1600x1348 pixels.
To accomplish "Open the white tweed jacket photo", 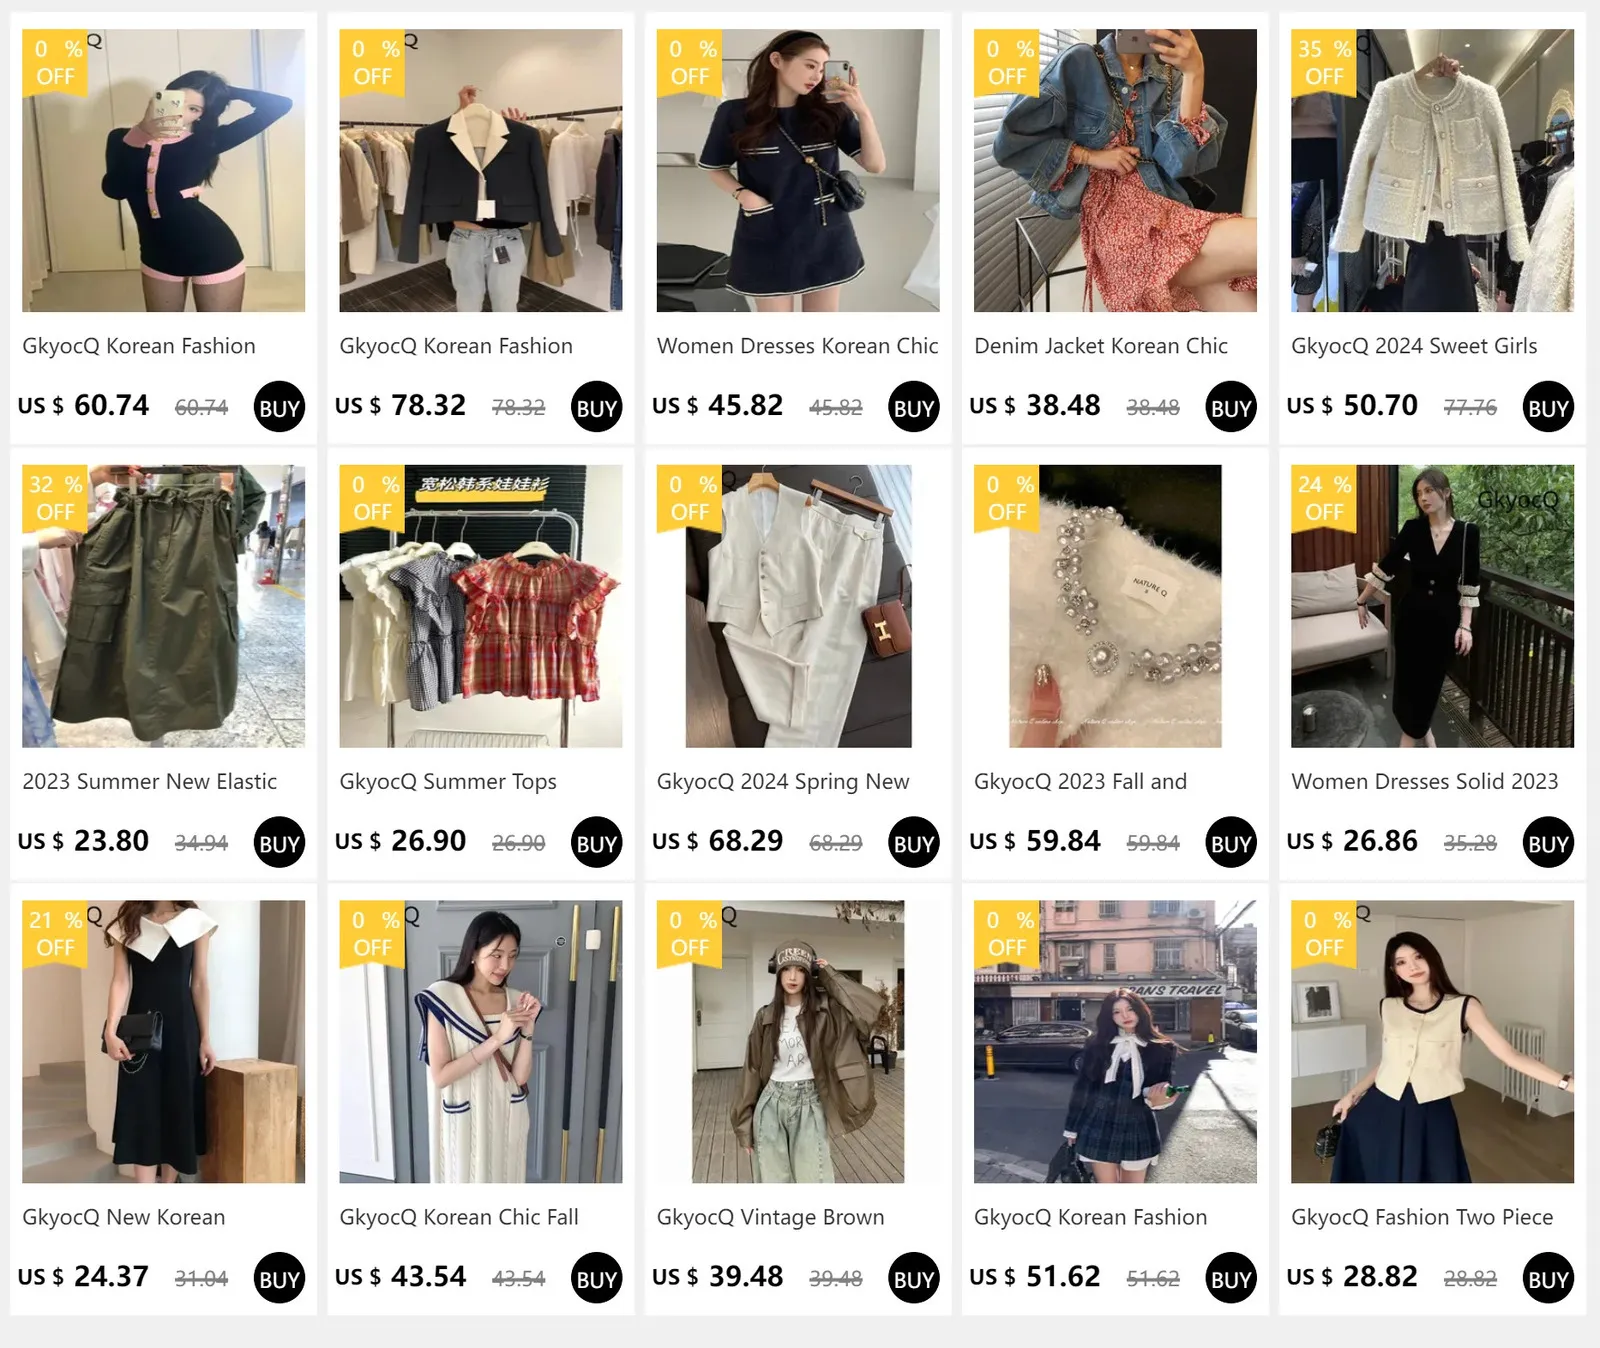I will click(1432, 170).
